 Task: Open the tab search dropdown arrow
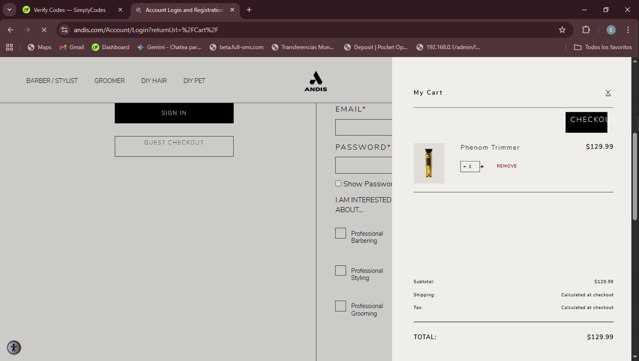(9, 10)
